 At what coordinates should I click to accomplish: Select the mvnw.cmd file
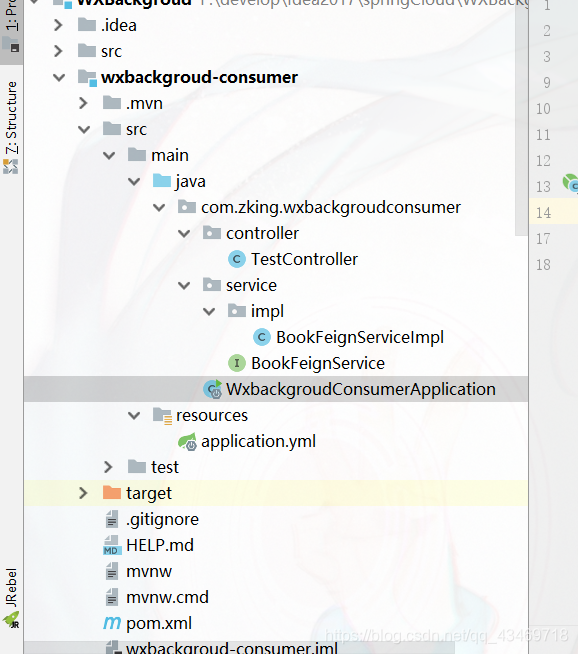coord(167,597)
